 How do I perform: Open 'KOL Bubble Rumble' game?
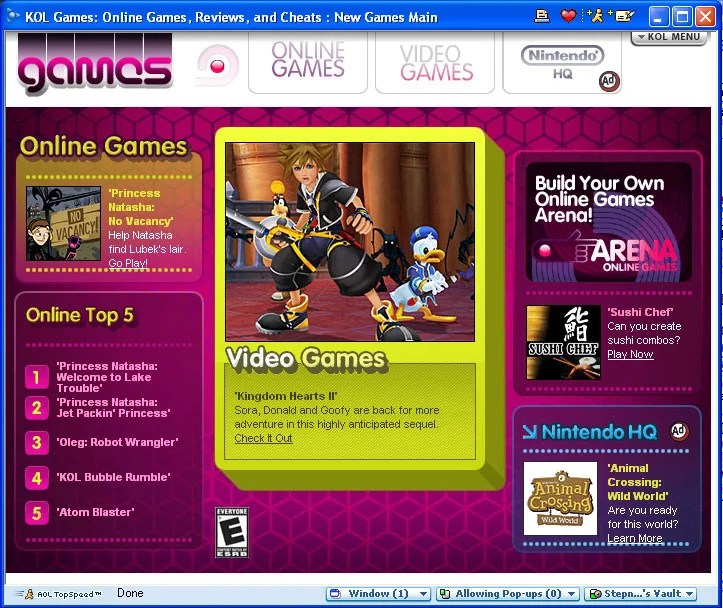tap(113, 478)
